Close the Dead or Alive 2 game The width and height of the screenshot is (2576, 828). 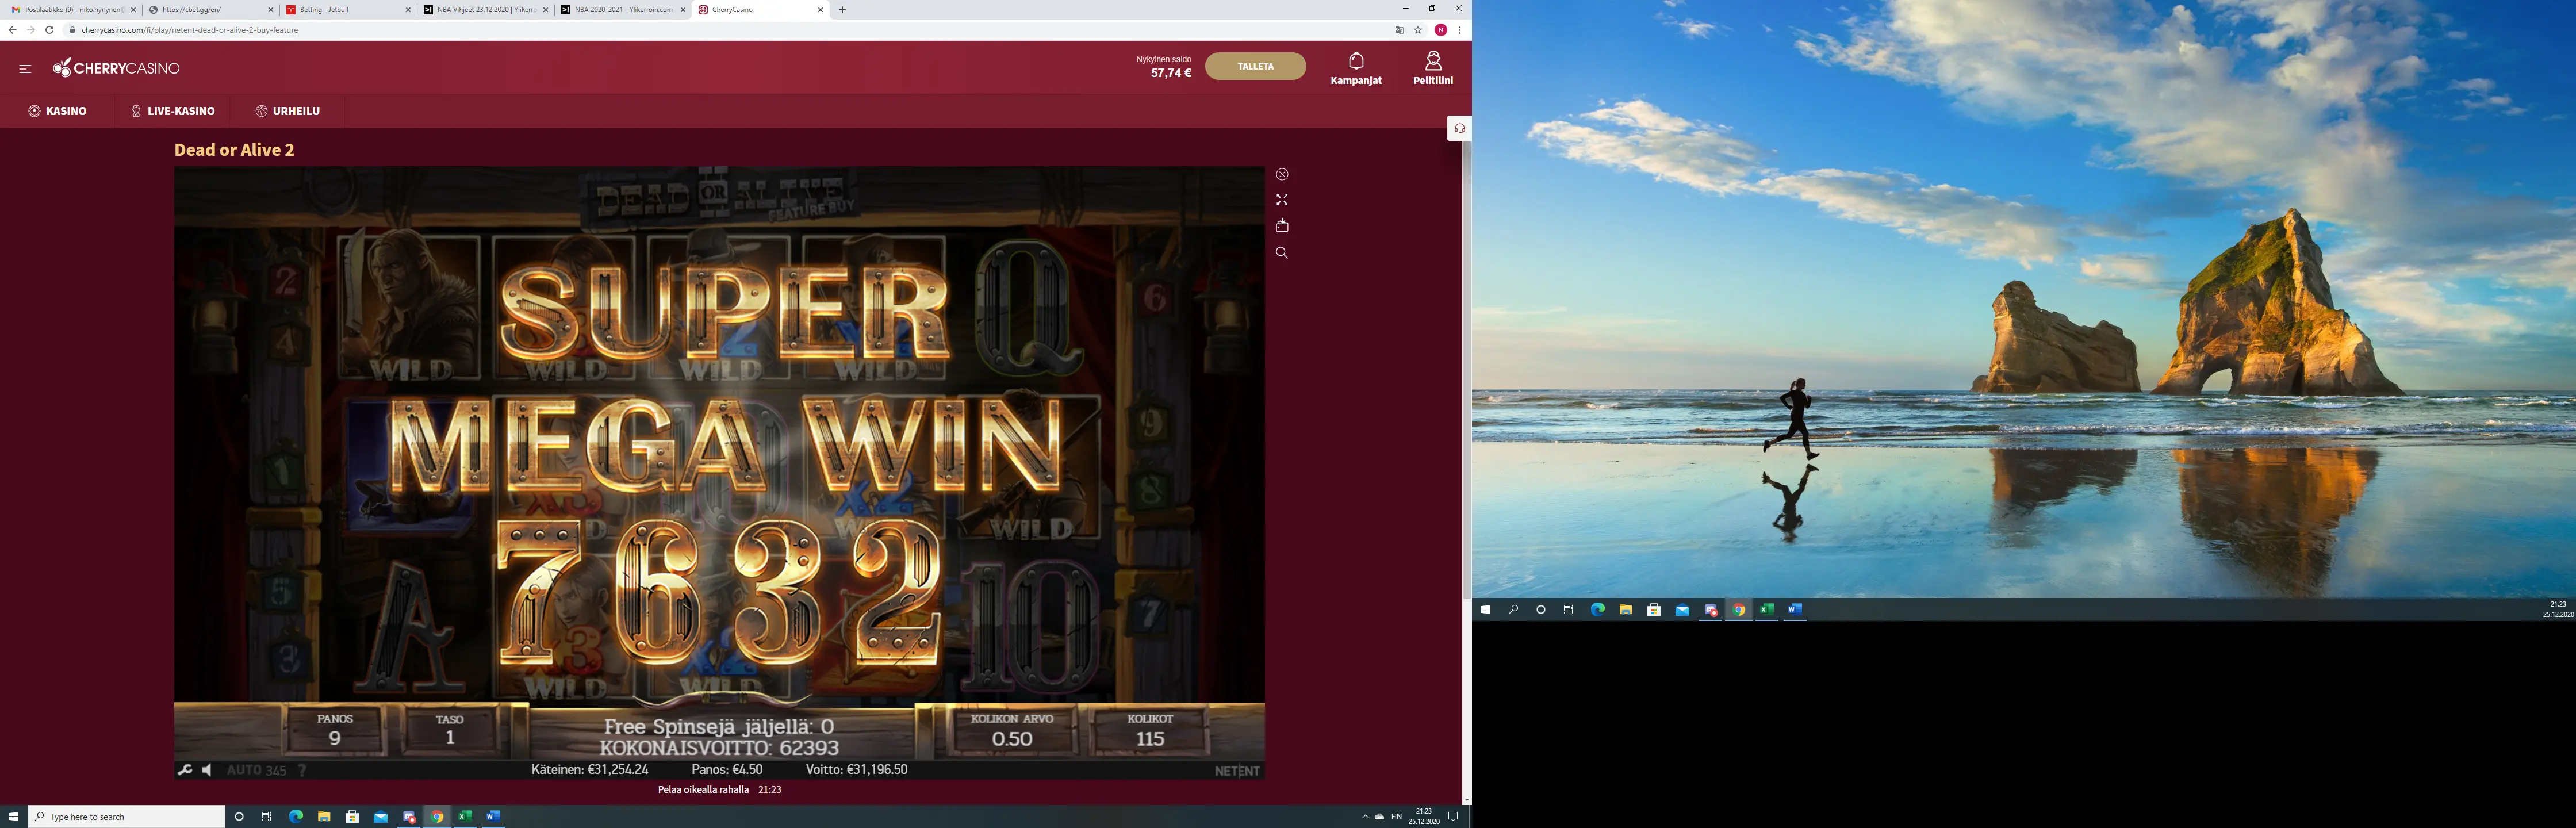click(x=1282, y=174)
